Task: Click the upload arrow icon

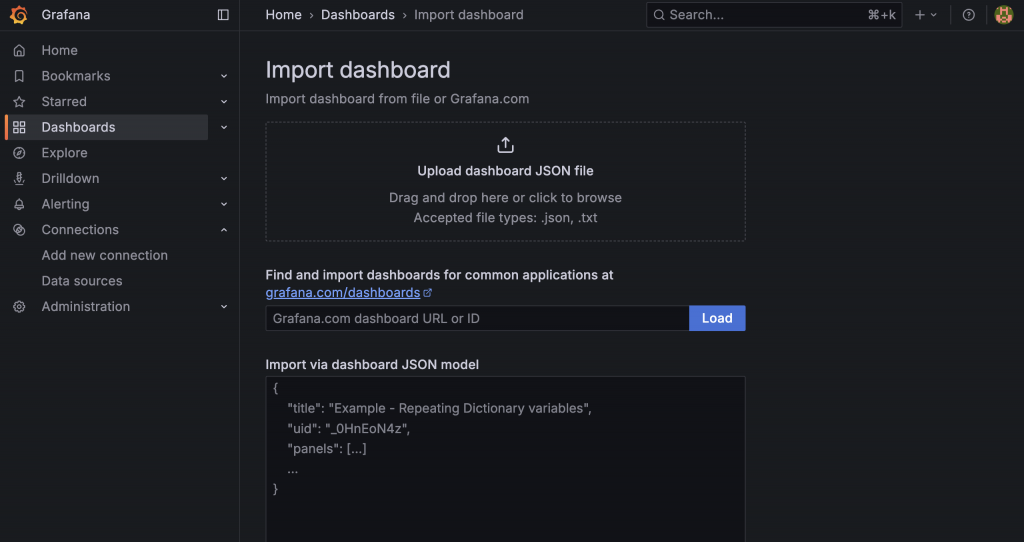Action: [505, 145]
